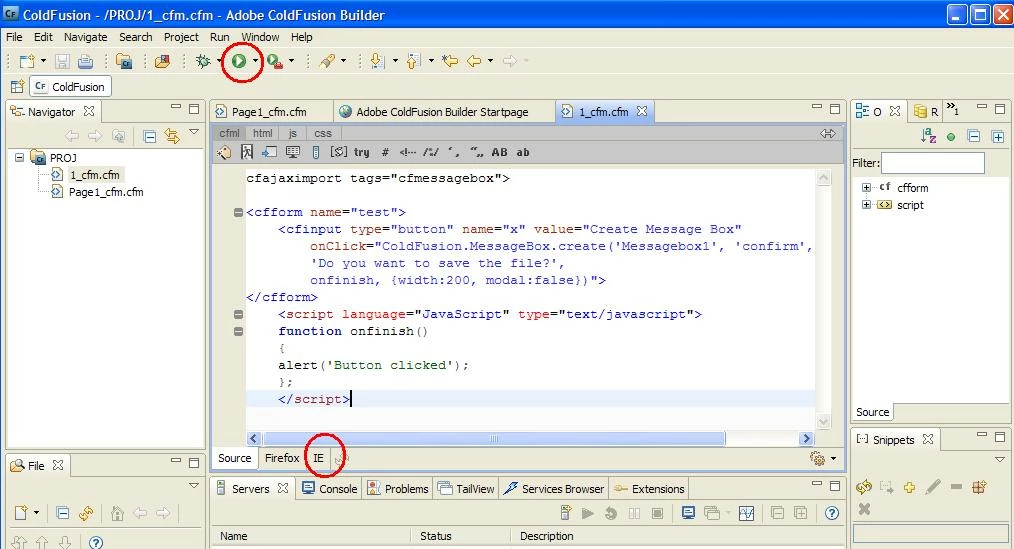
Task: Click the Open Perspective icon
Action: 17,86
